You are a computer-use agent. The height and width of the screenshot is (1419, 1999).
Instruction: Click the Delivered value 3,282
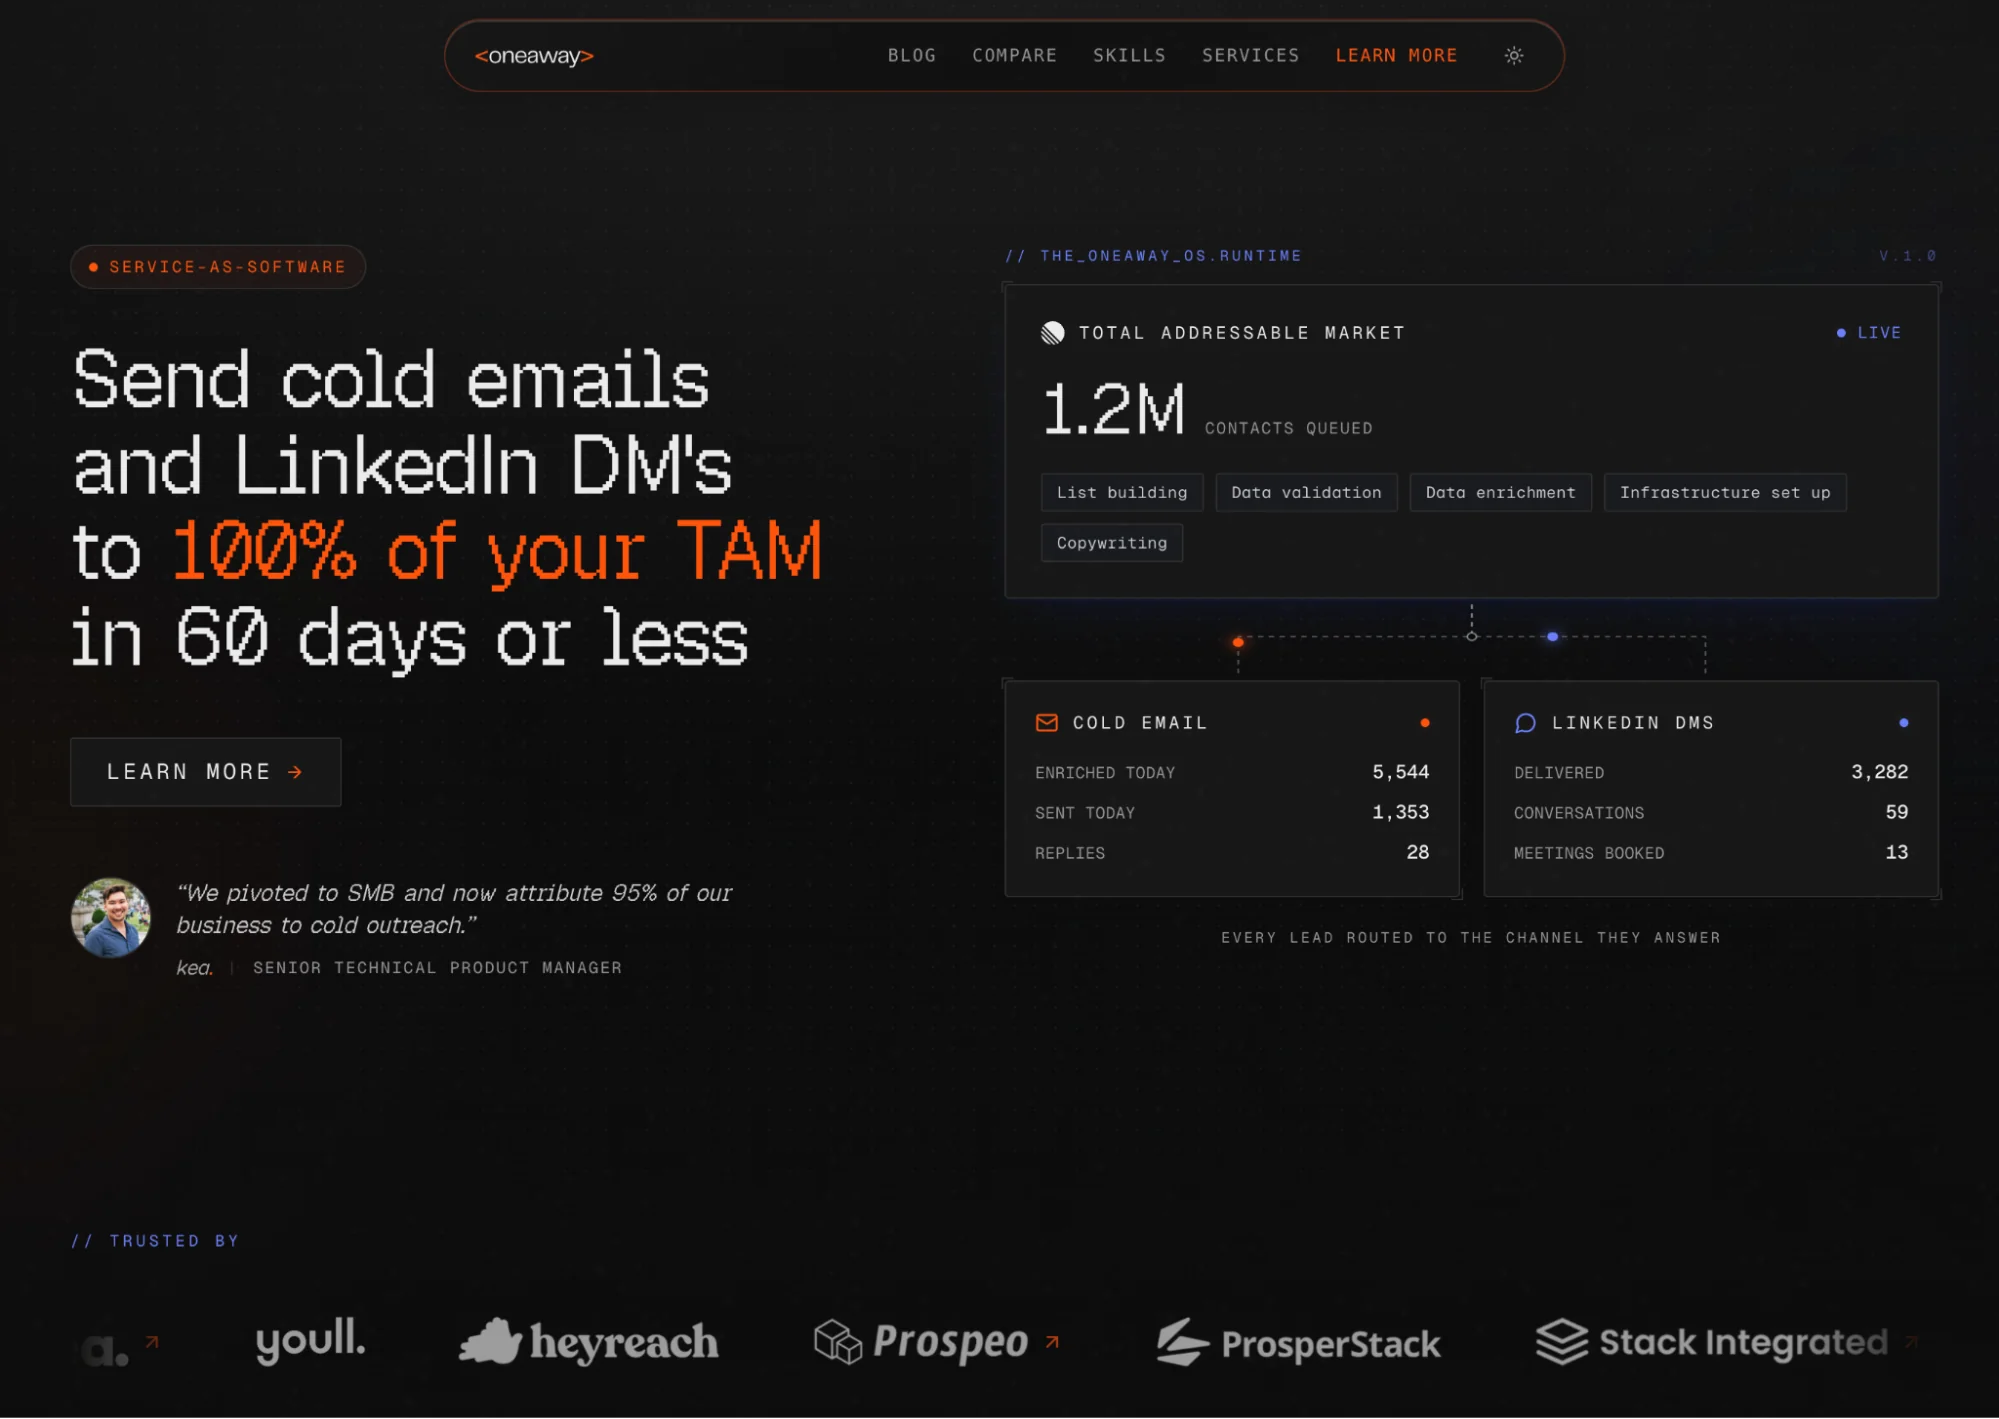[1879, 772]
